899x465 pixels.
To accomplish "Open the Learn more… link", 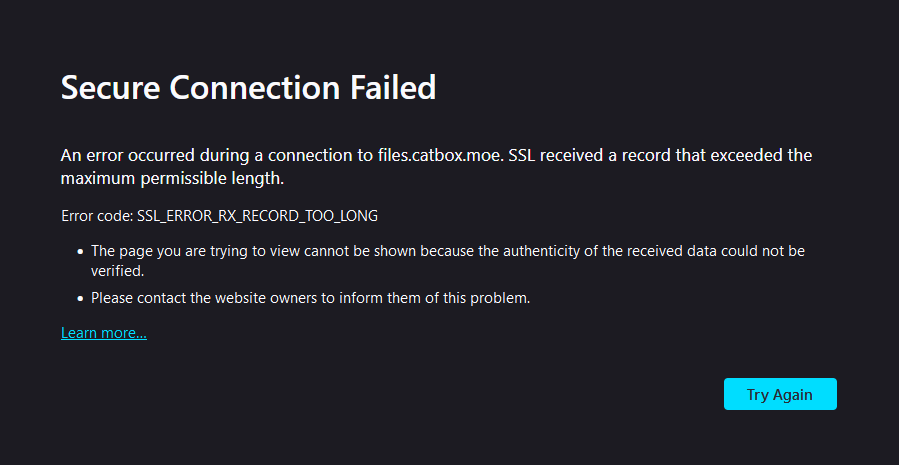I will [104, 333].
